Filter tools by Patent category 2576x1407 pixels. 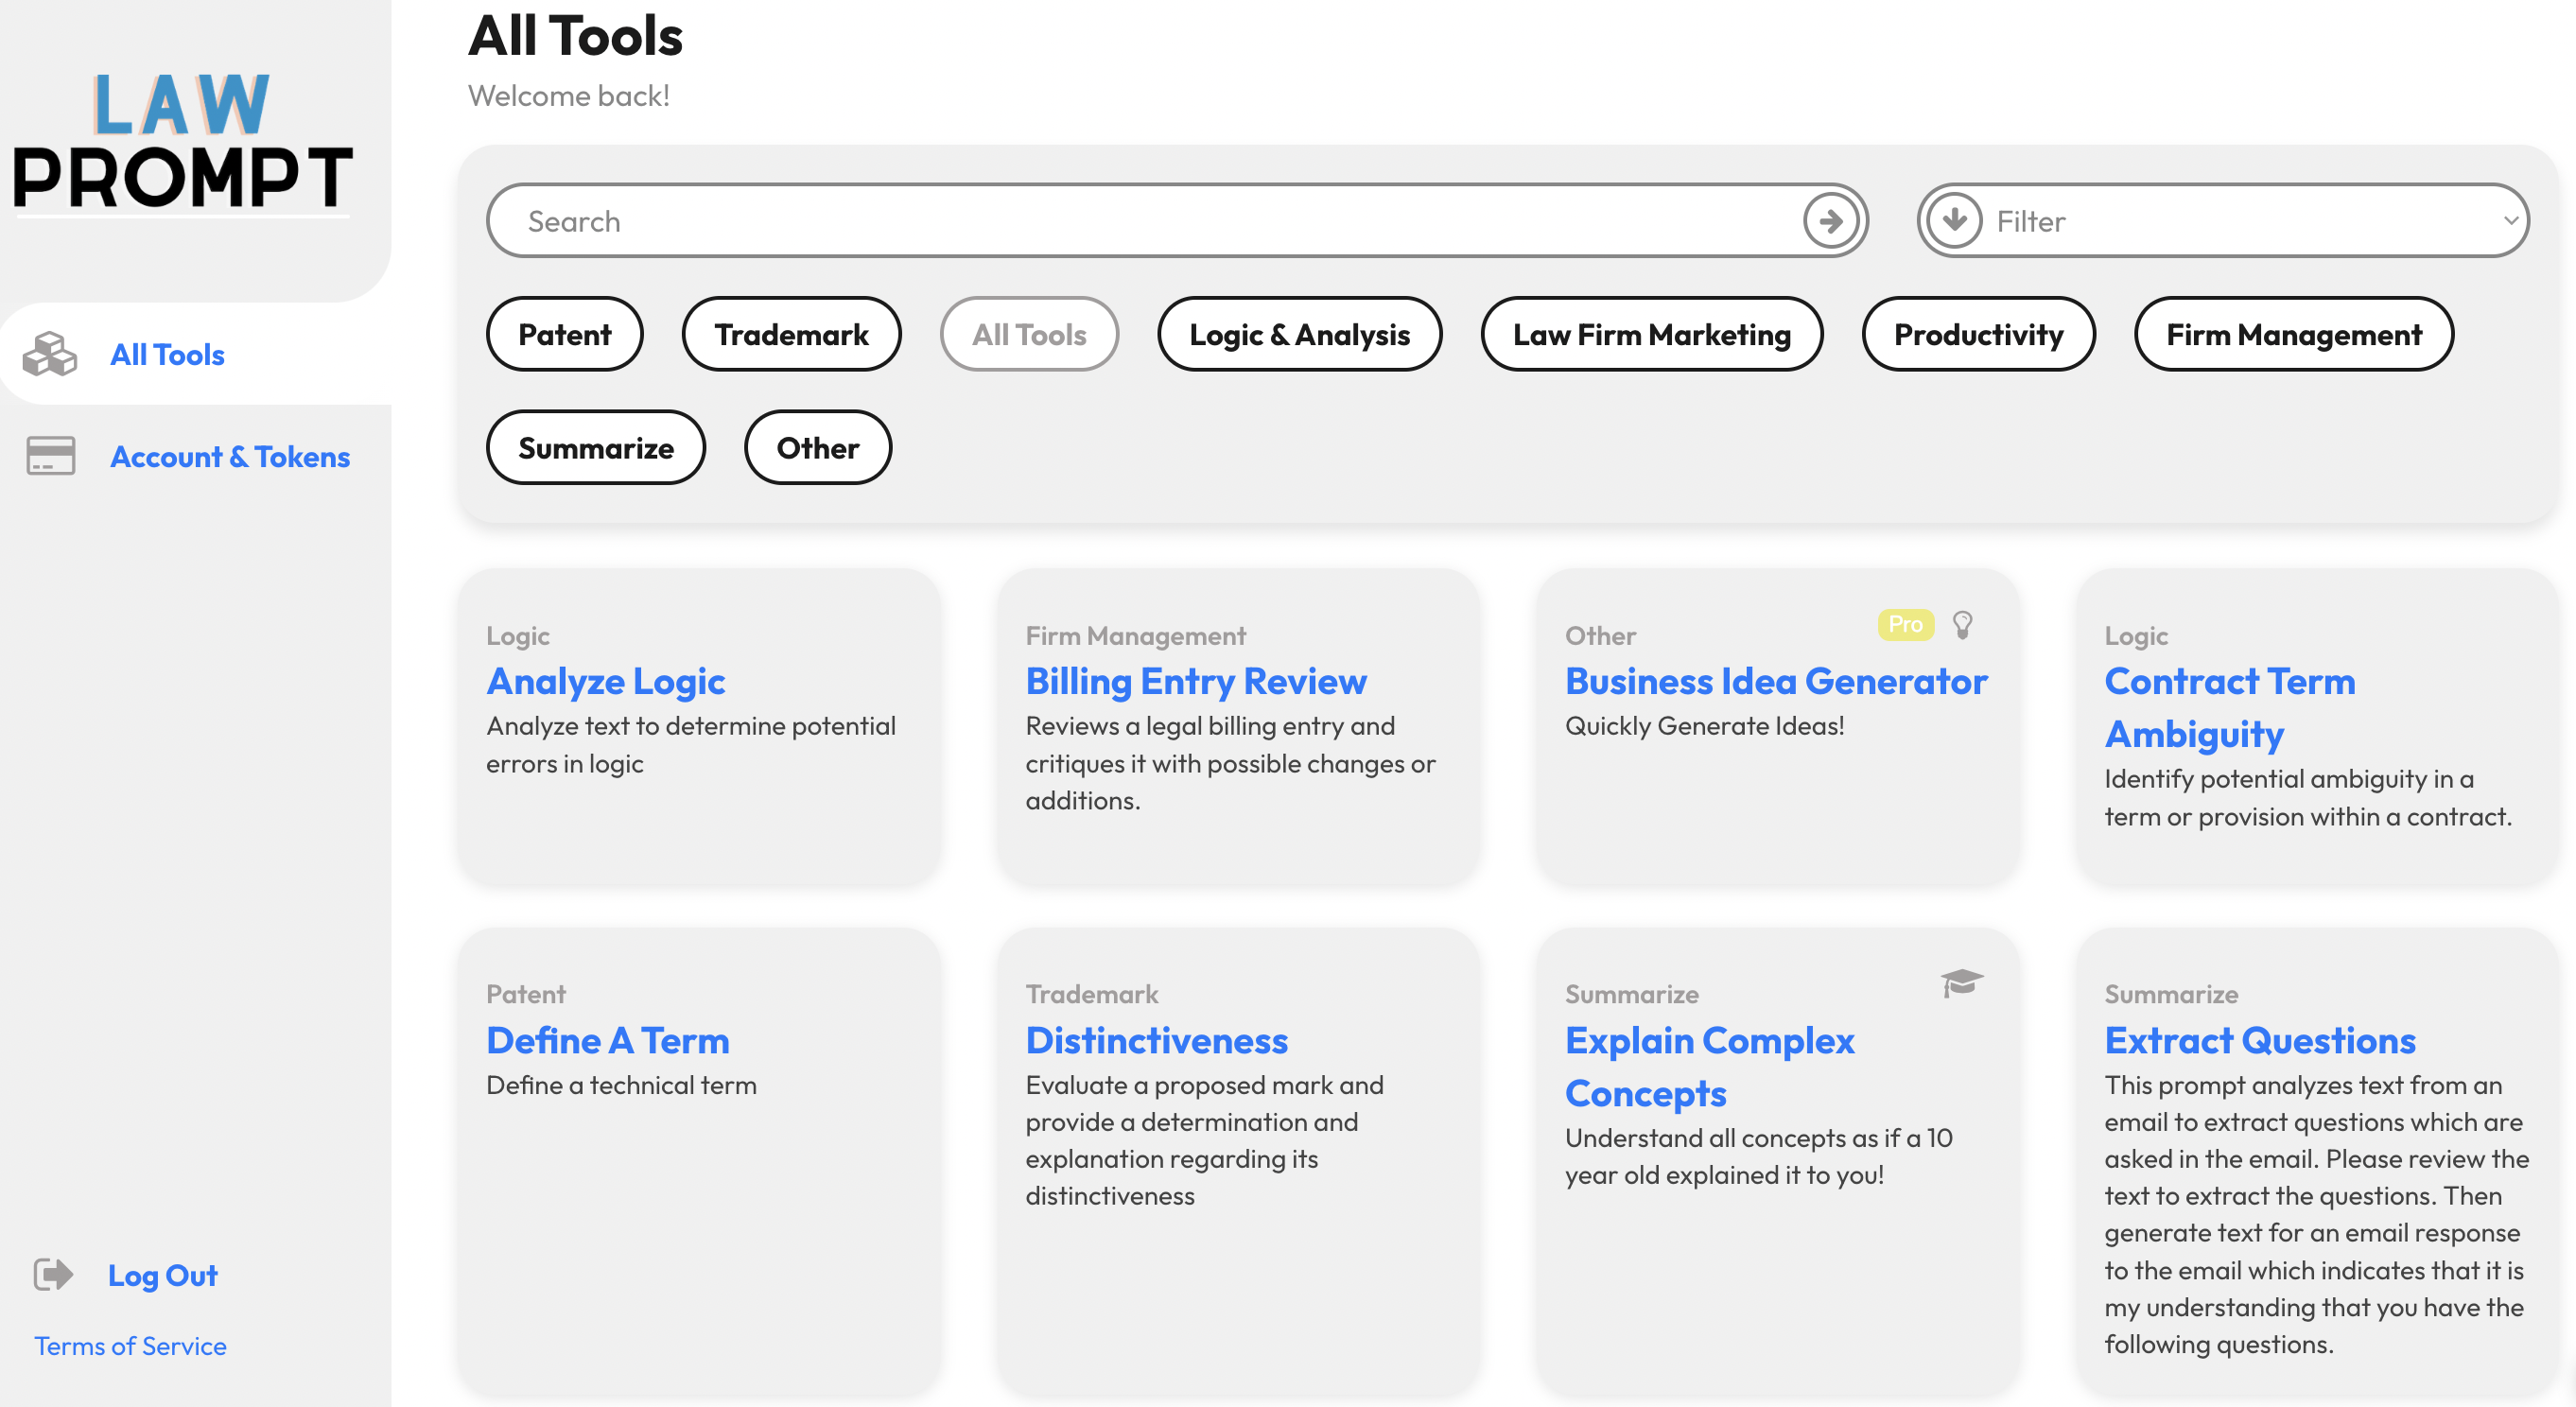tap(564, 334)
